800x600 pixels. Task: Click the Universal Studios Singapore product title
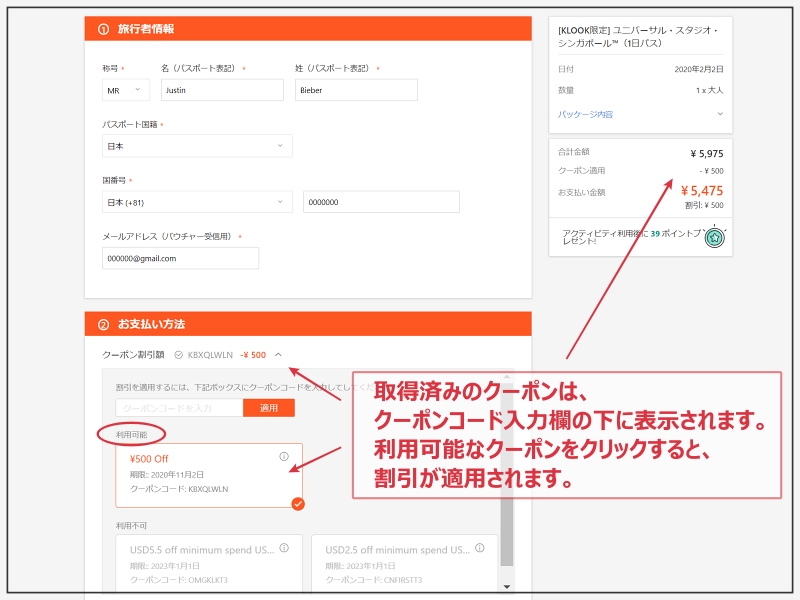pos(638,36)
